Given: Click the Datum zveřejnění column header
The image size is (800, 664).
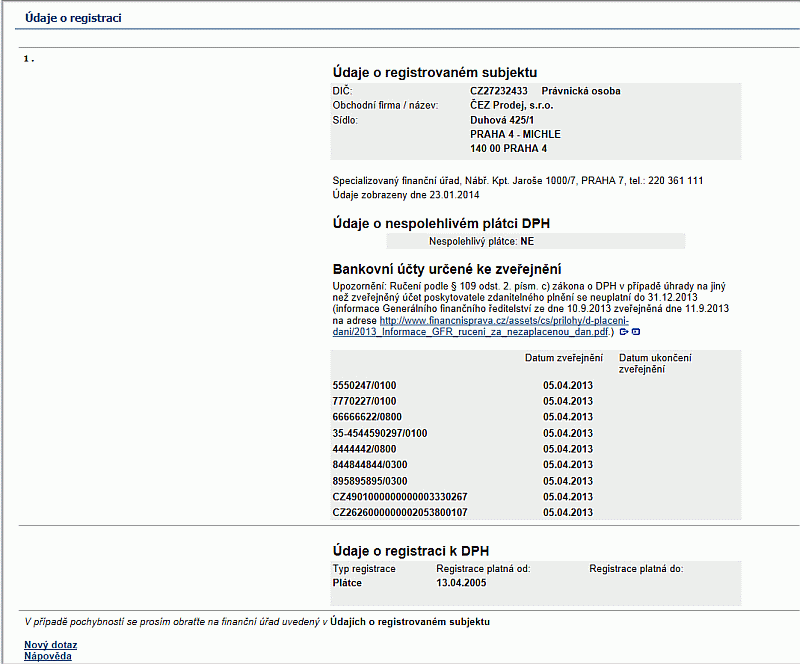Looking at the screenshot, I should (x=564, y=358).
